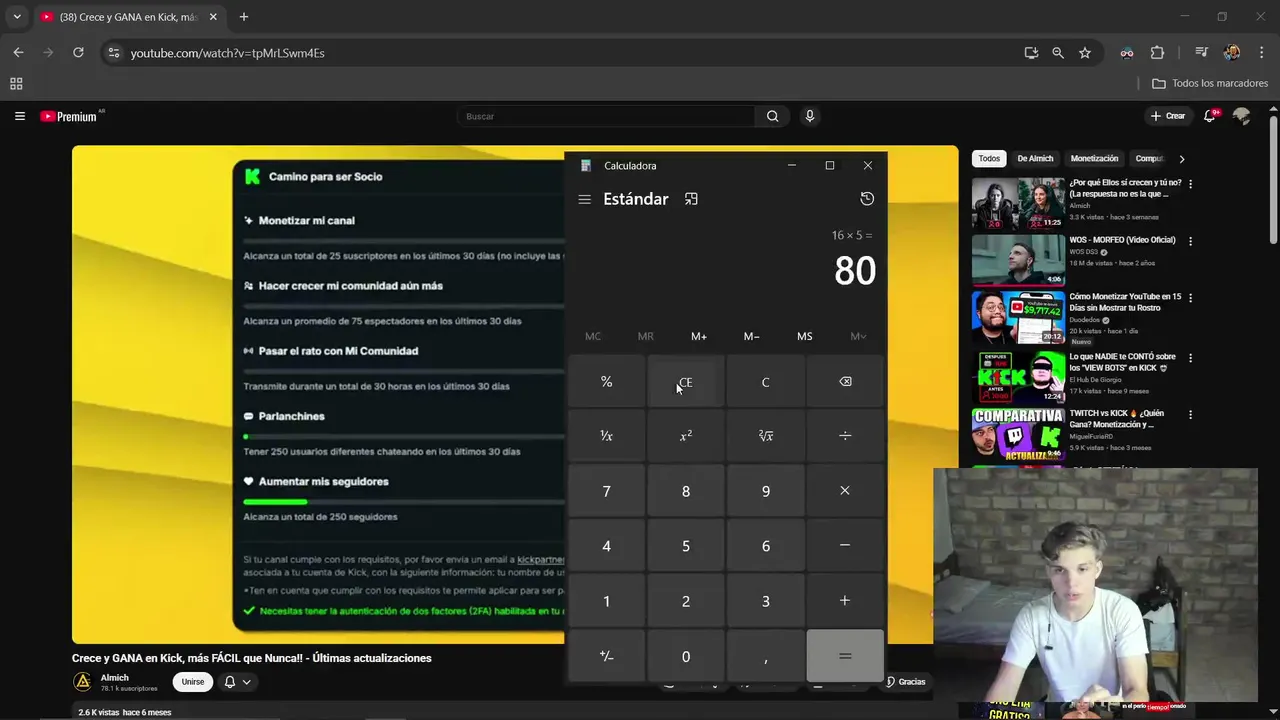This screenshot has width=1280, height=720.
Task: Click the square root key
Action: 765,436
